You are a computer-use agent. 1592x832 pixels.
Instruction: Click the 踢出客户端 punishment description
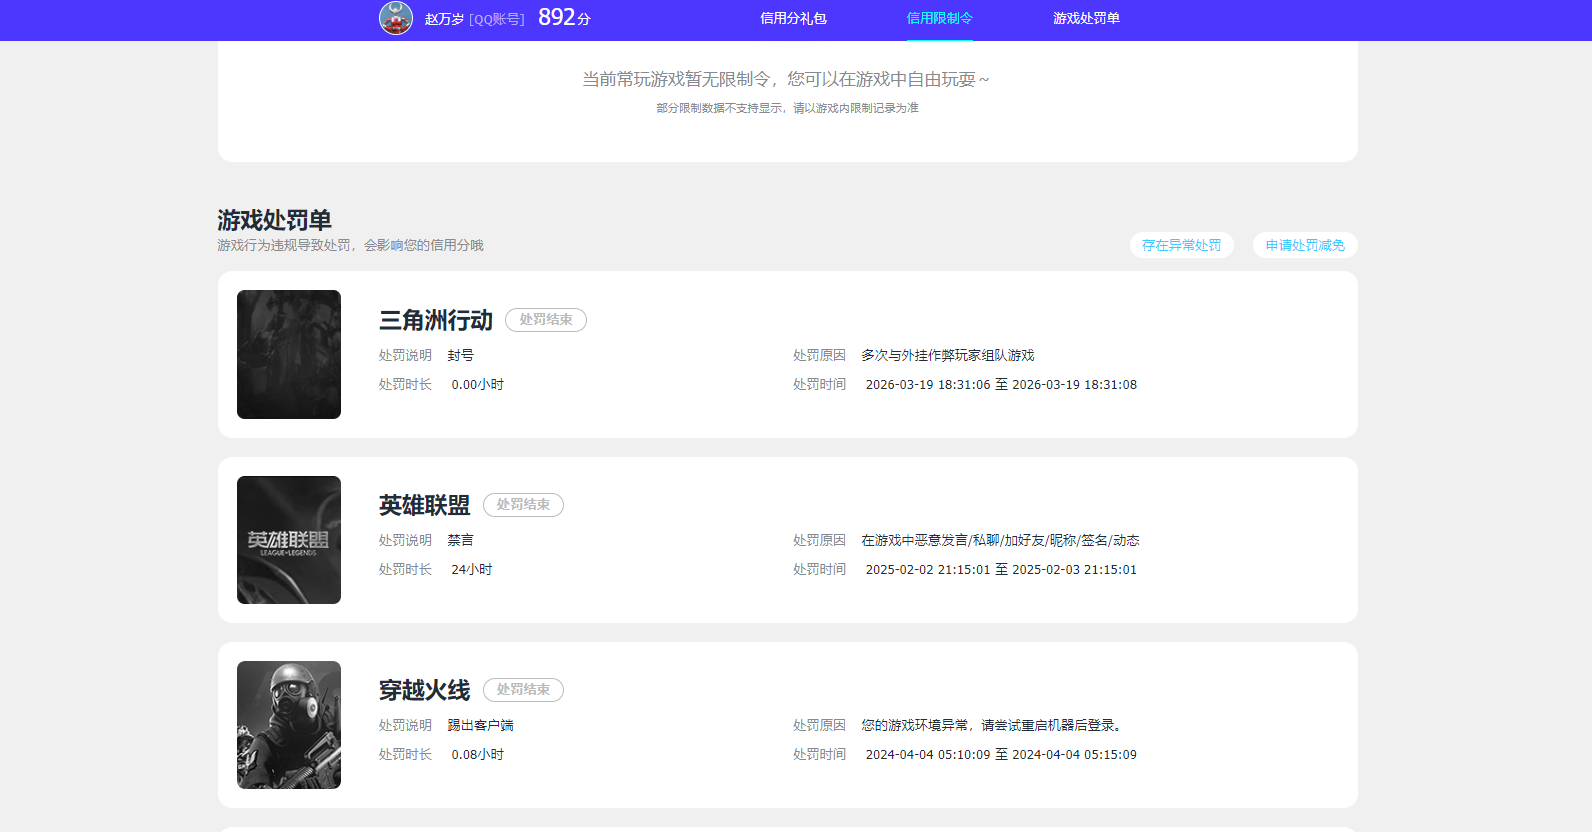(481, 725)
